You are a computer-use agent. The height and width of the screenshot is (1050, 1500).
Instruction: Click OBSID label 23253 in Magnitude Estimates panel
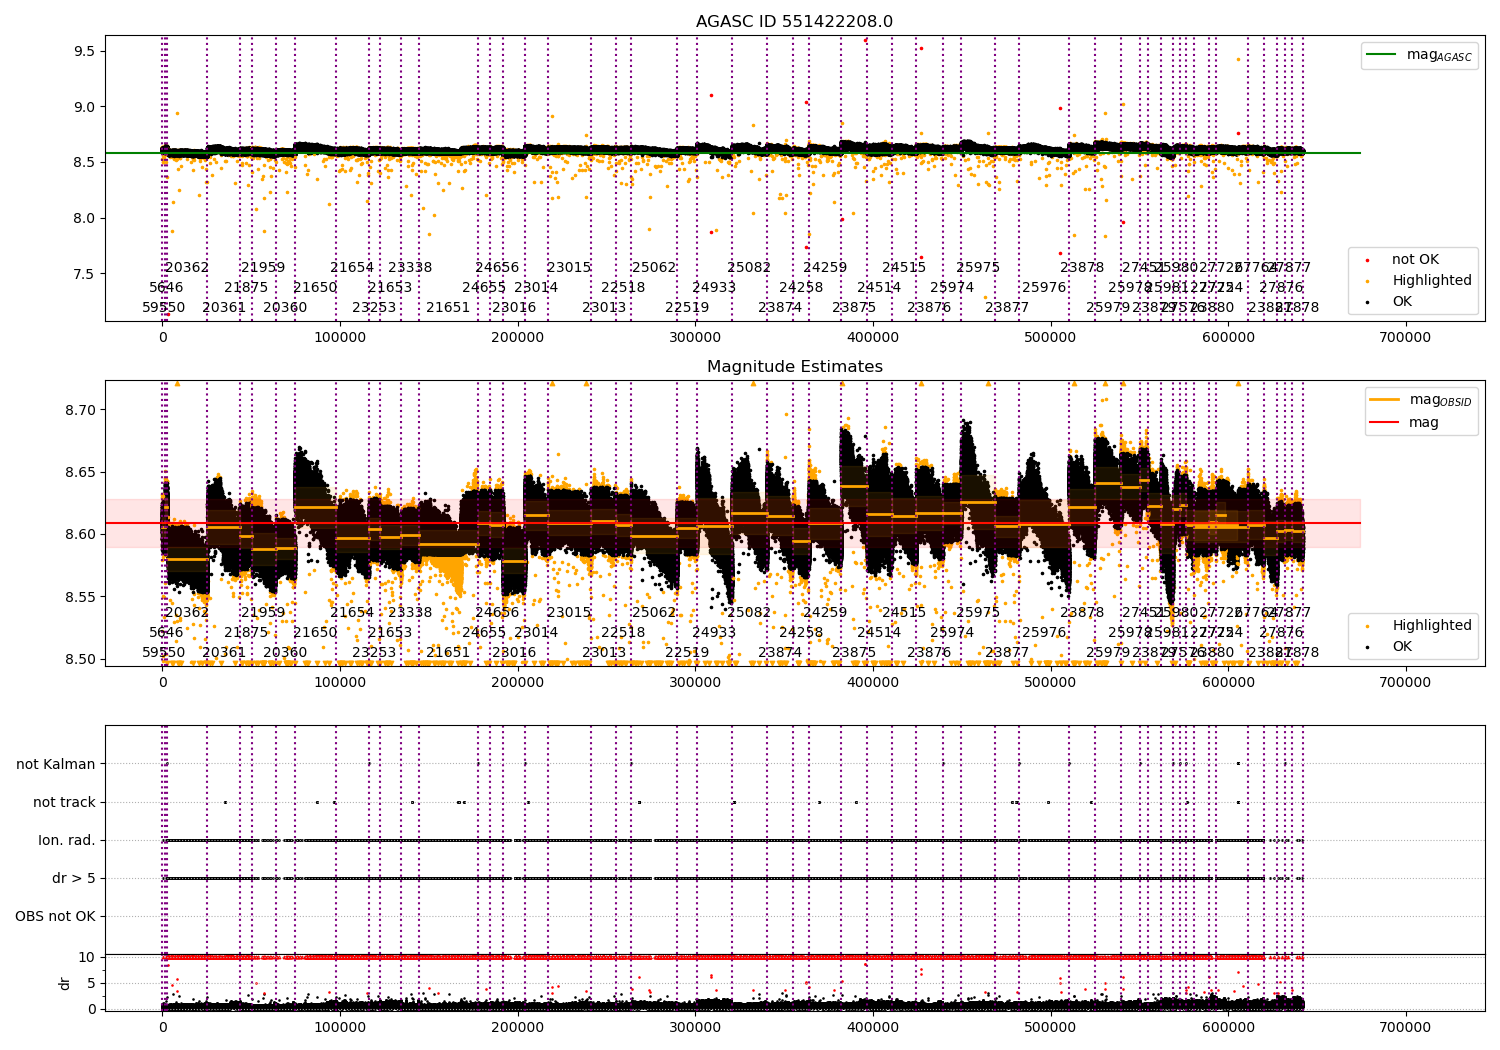374,653
